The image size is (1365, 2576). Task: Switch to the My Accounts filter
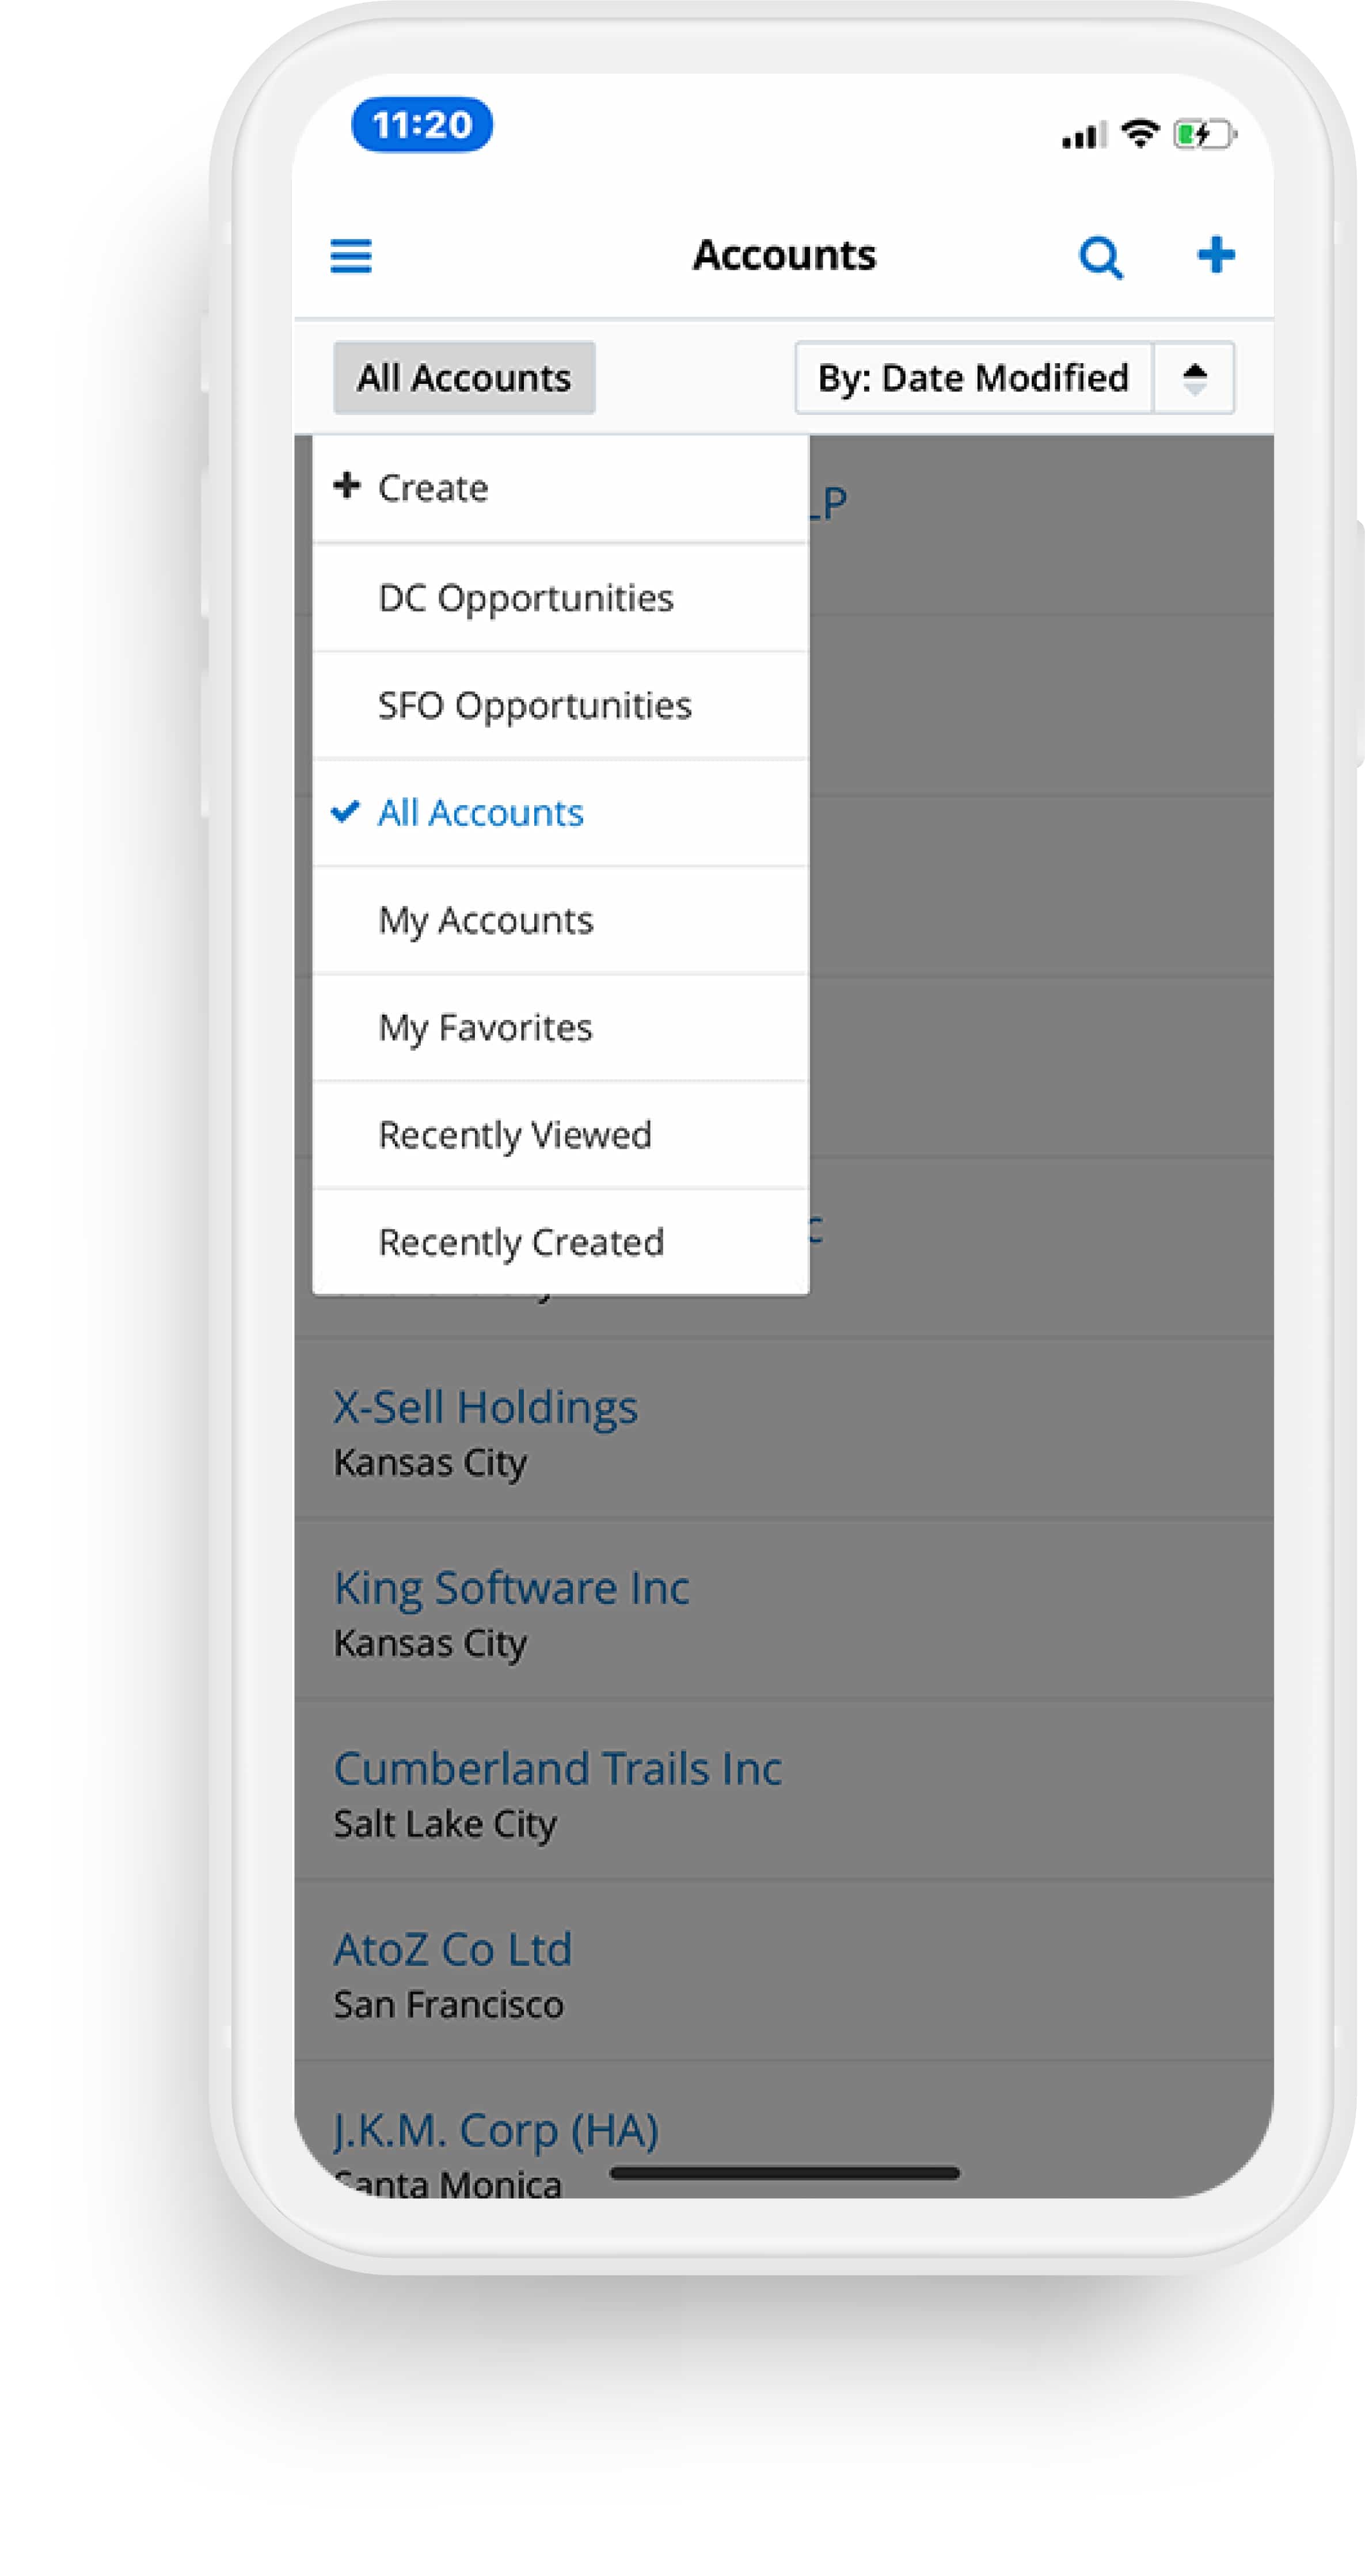tap(485, 920)
